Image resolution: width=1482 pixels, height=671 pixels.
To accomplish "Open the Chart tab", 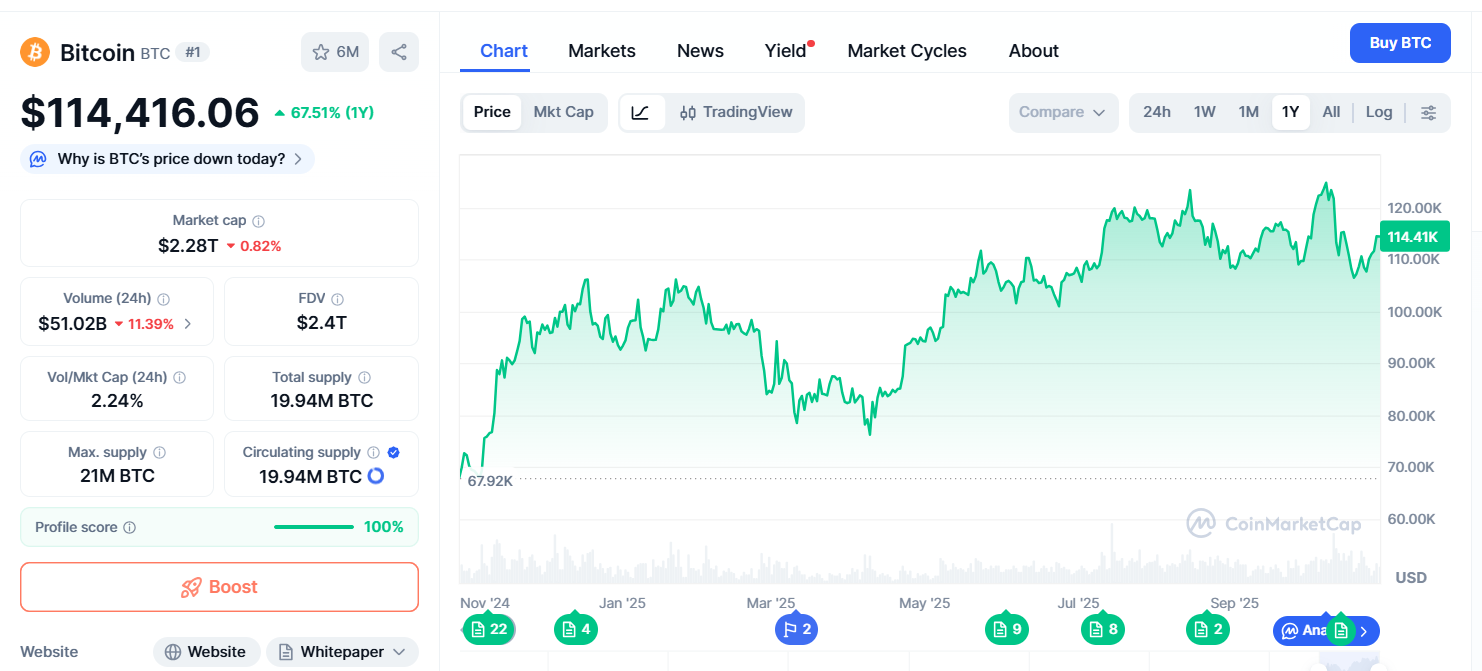I will (x=504, y=51).
